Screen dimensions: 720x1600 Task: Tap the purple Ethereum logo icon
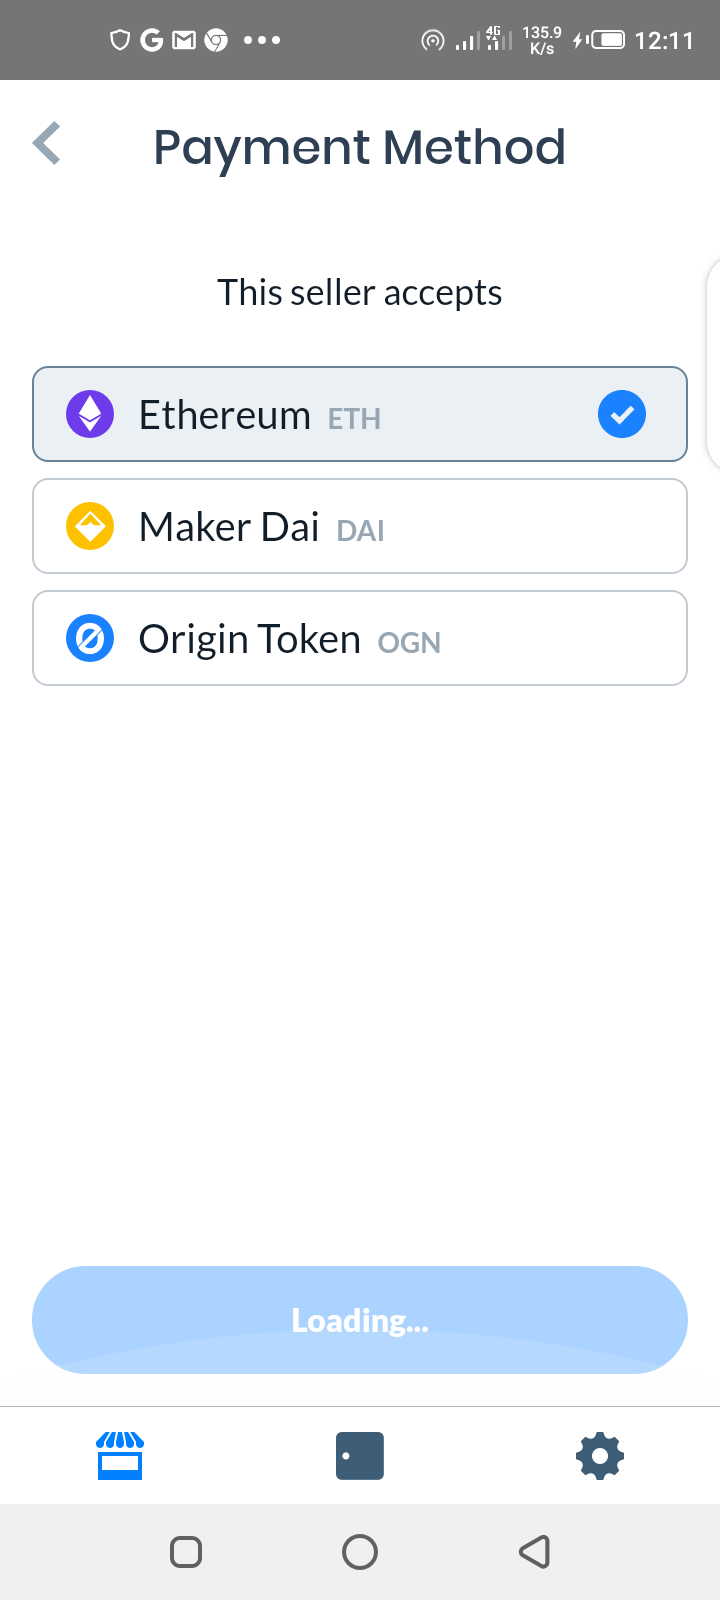90,414
